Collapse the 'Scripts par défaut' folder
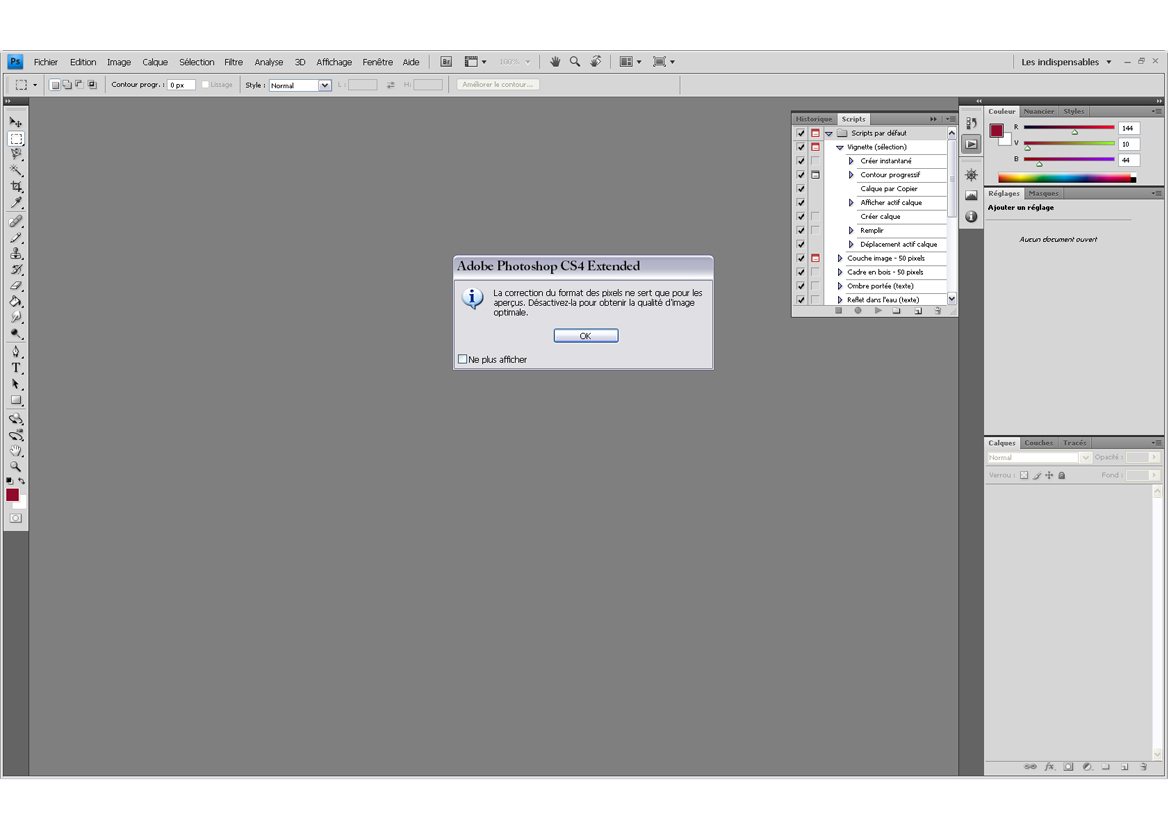1169x827 pixels. 828,133
